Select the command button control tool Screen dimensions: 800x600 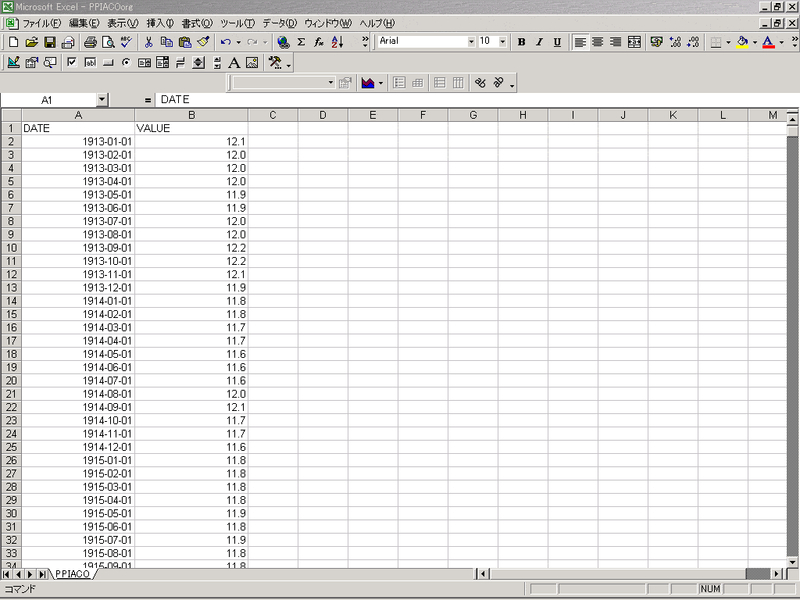pyautogui.click(x=108, y=63)
